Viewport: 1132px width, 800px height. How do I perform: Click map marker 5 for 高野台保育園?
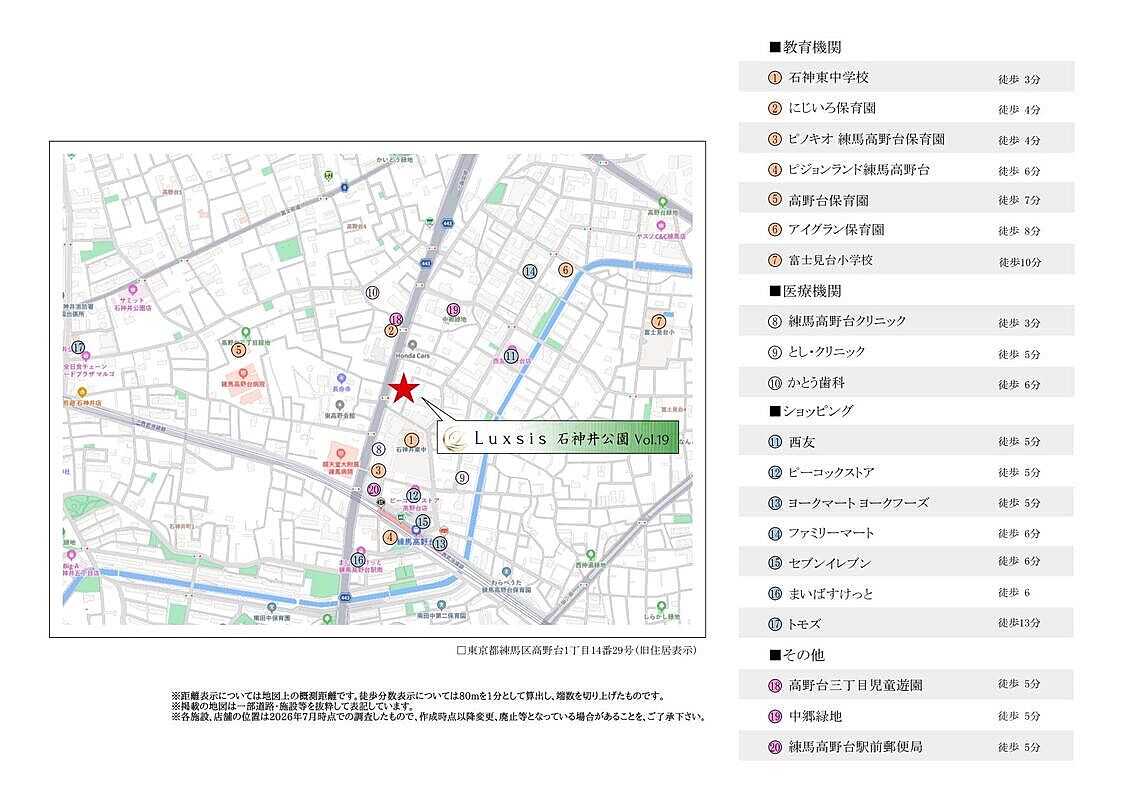click(238, 350)
